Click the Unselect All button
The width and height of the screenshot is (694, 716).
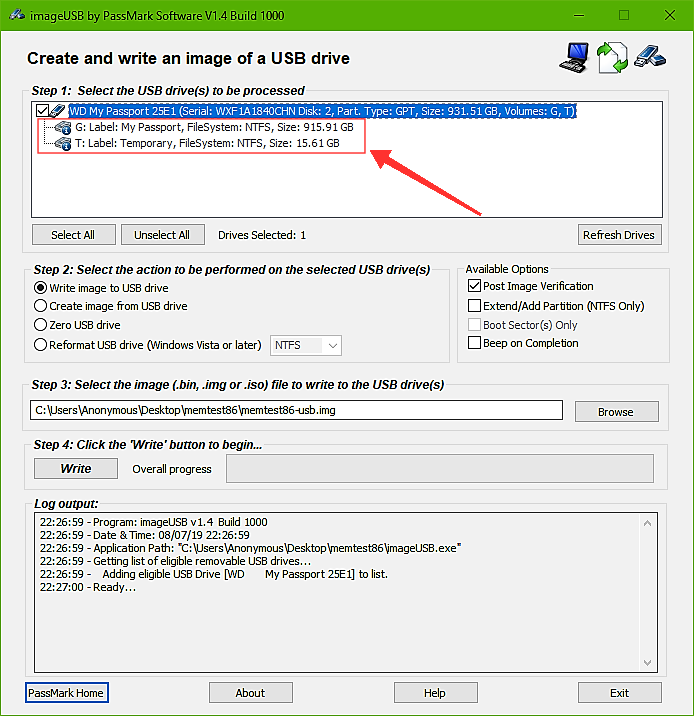163,235
